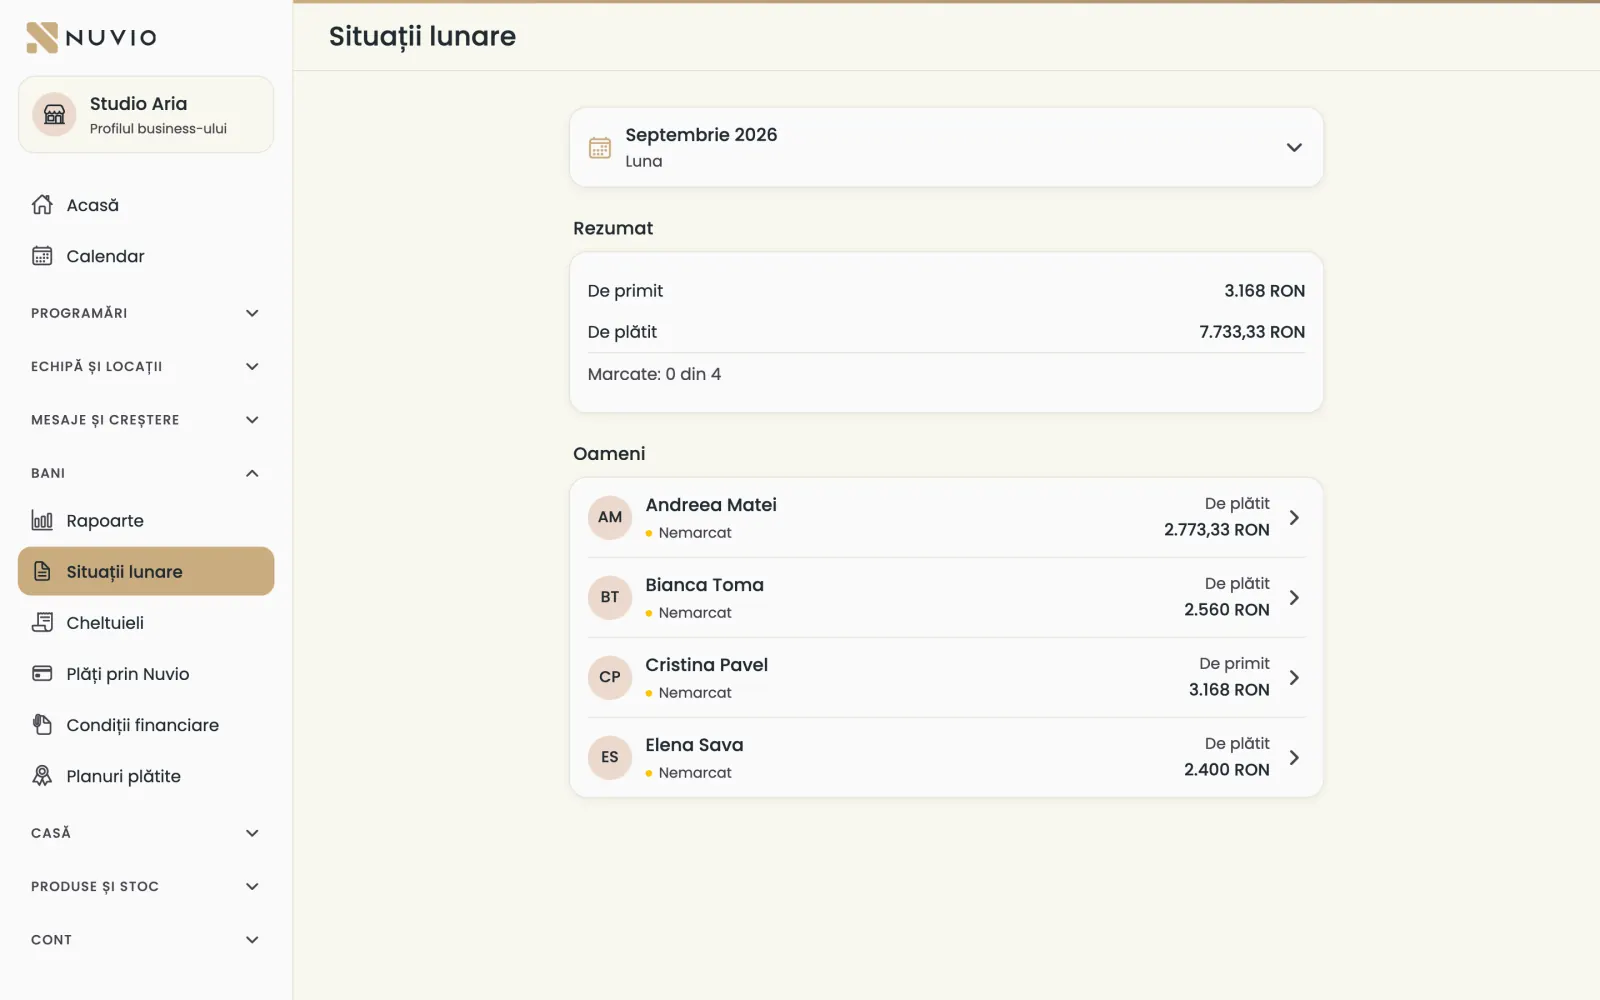This screenshot has height=1000, width=1600.
Task: Click the CP avatar for Cristina Pavel
Action: pos(610,677)
